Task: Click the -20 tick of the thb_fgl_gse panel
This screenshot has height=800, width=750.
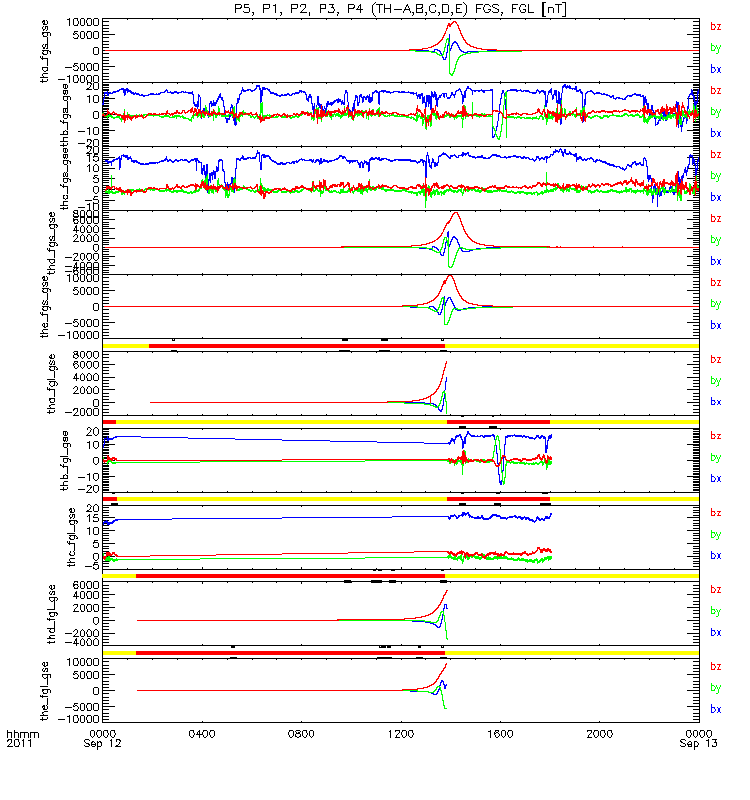Action: (86, 489)
